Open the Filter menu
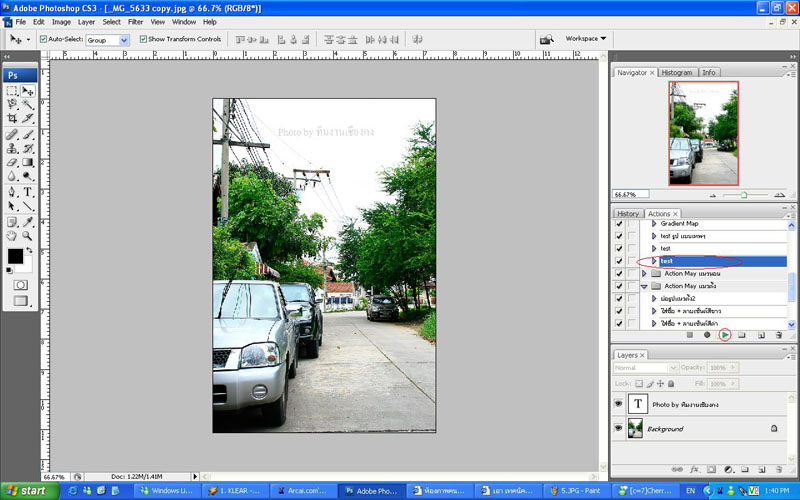Screen dimensions: 800x500 point(135,22)
